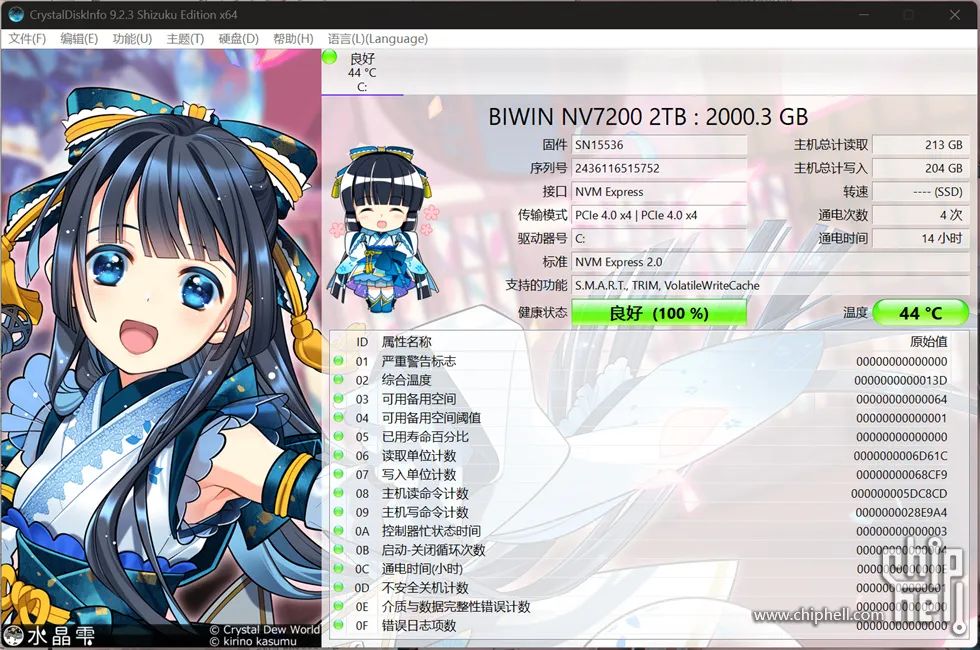Image resolution: width=980 pixels, height=650 pixels.
Task: Click the power-on count value 4 次
Action: [920, 215]
